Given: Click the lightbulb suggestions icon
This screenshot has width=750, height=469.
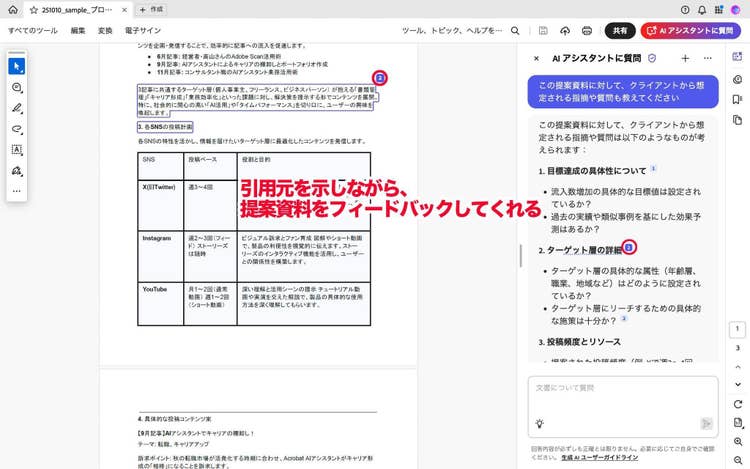Looking at the screenshot, I should 540,423.
